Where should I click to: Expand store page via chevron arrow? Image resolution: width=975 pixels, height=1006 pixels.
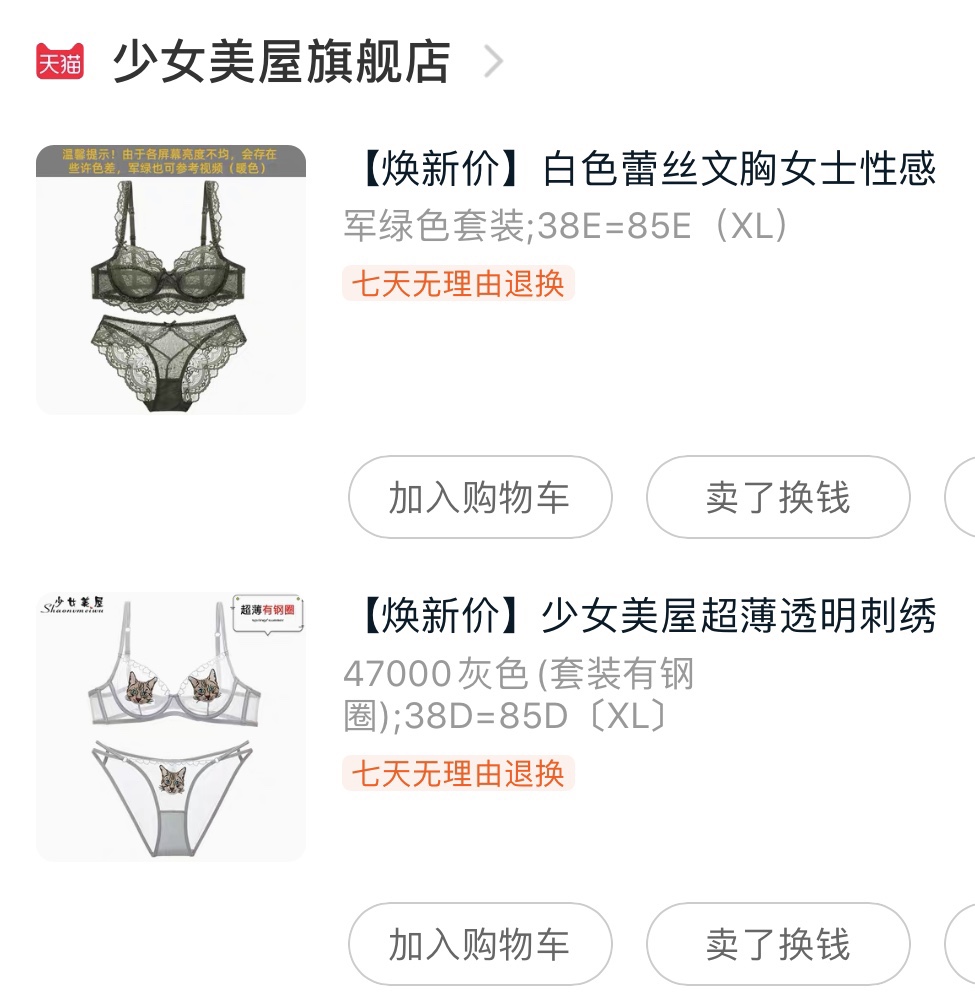[493, 61]
